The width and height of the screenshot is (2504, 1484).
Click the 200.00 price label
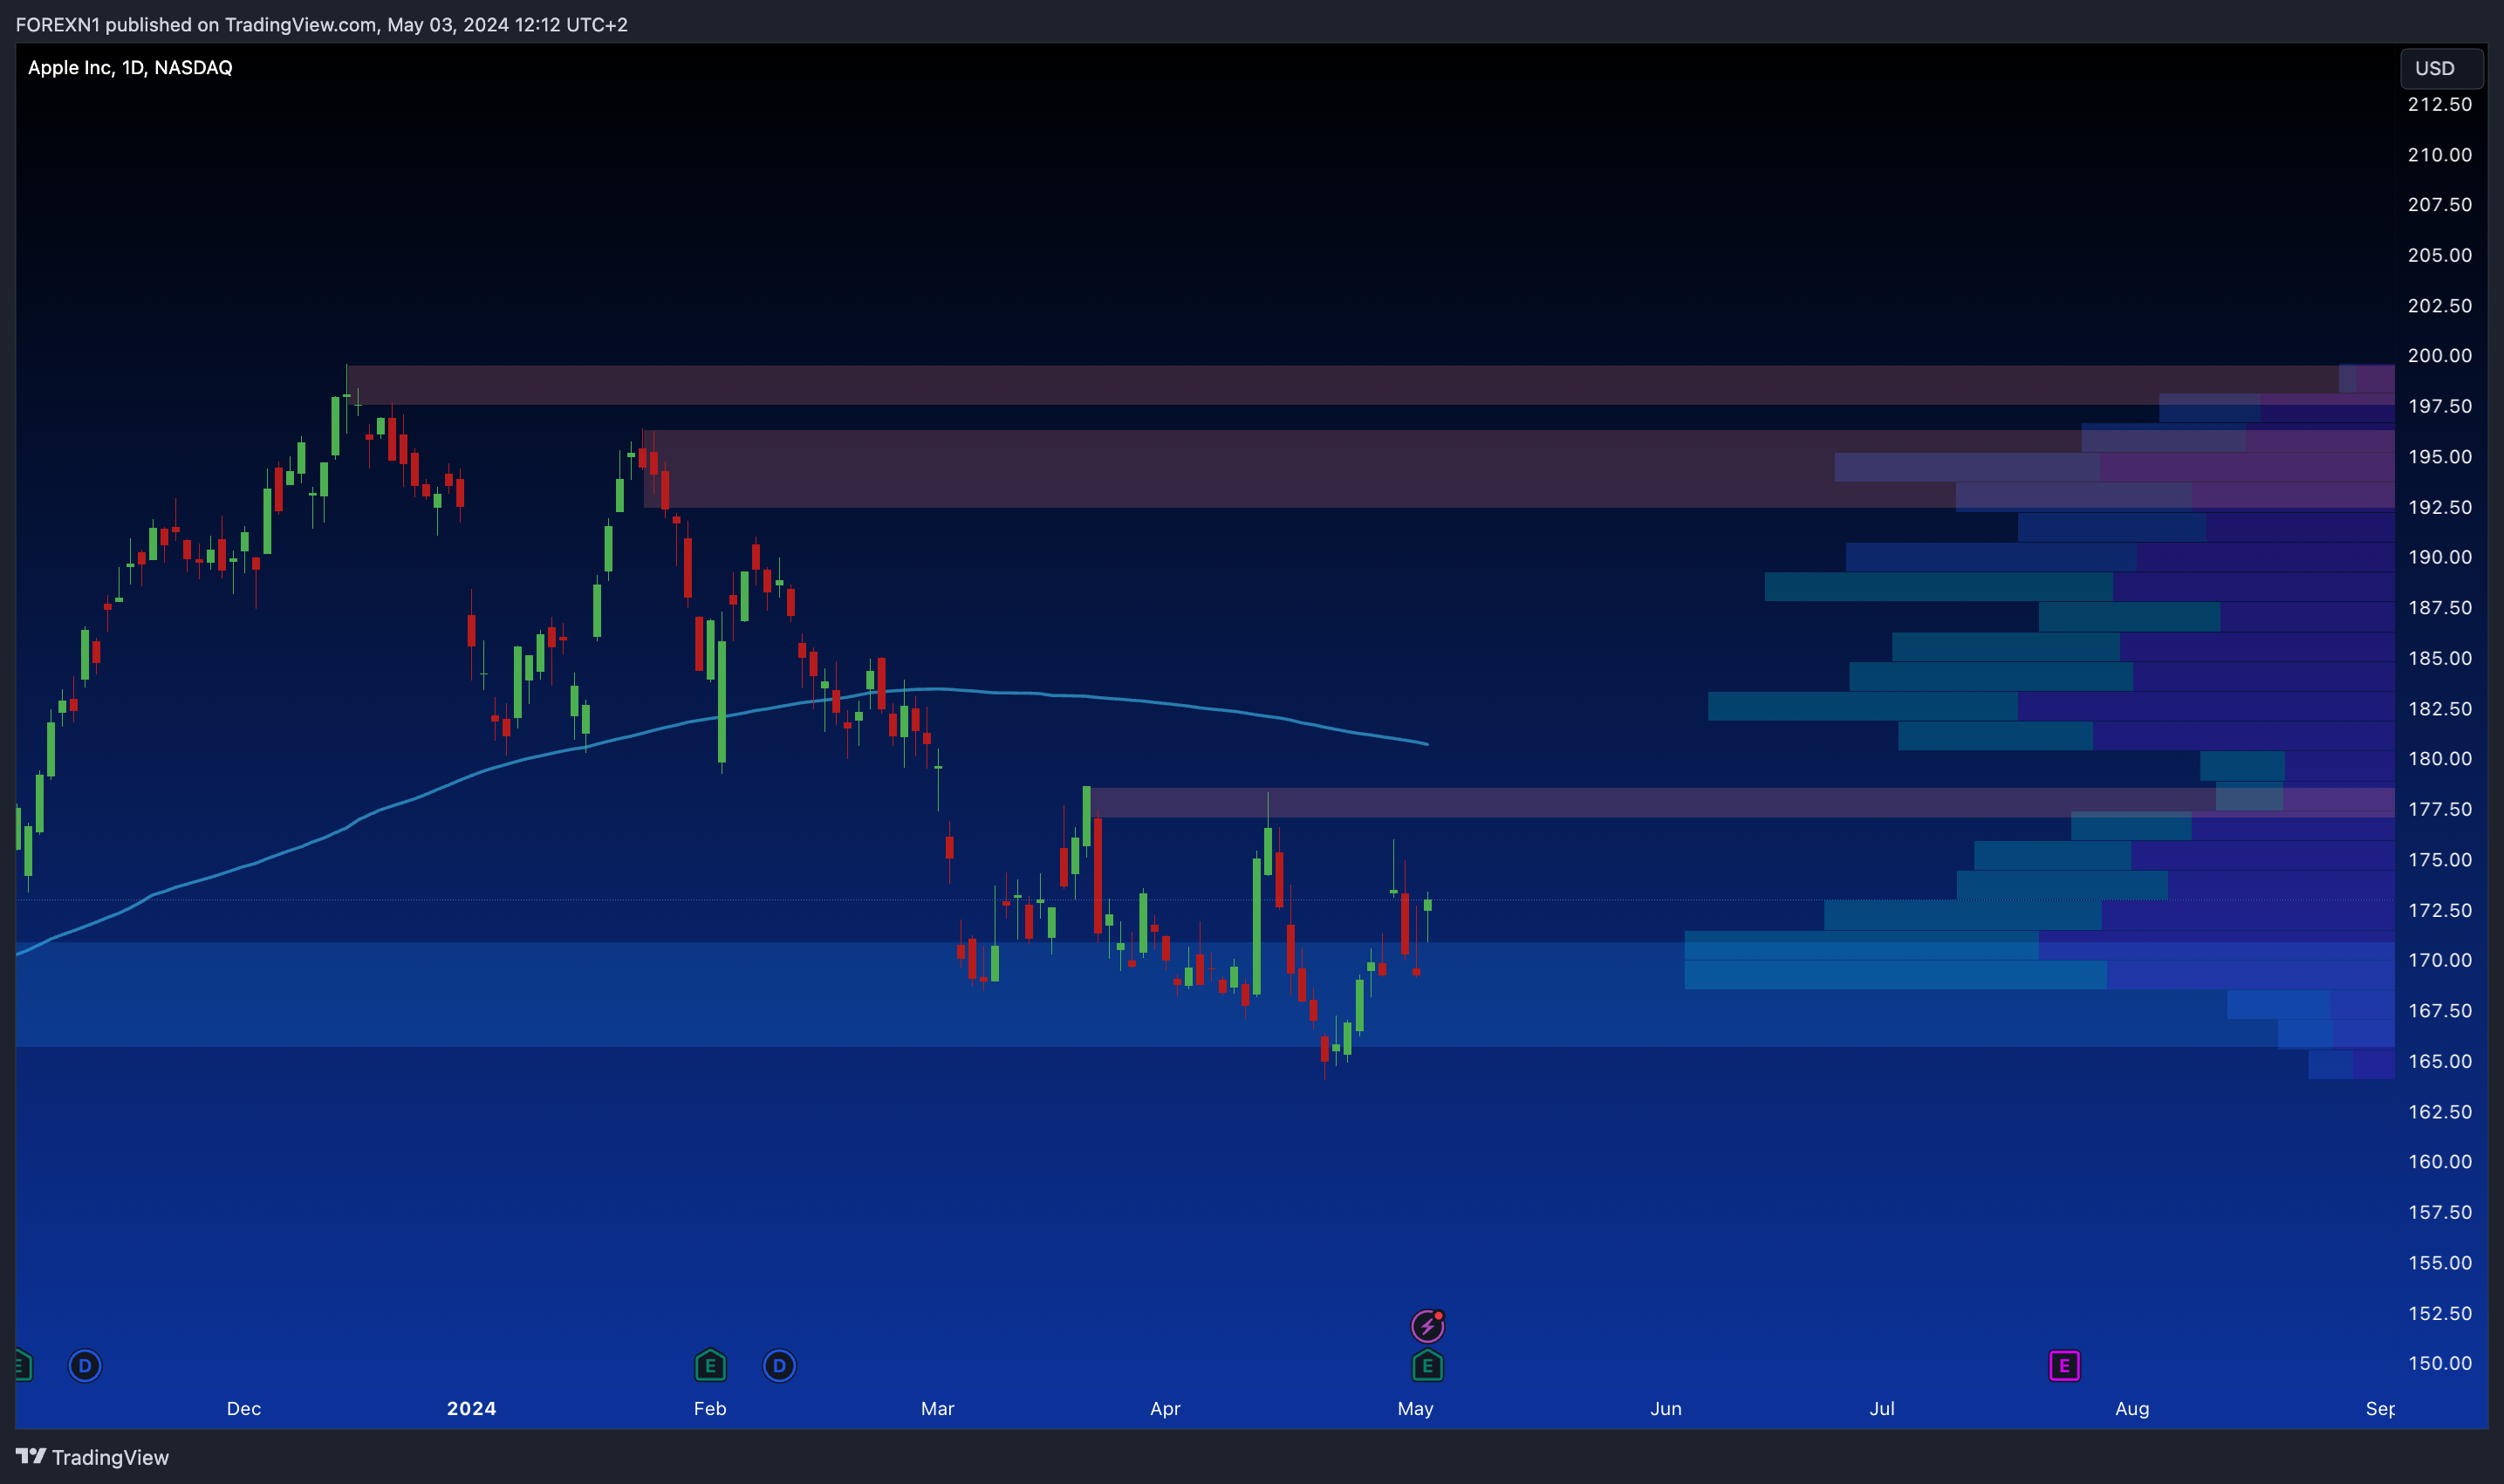click(x=2439, y=355)
